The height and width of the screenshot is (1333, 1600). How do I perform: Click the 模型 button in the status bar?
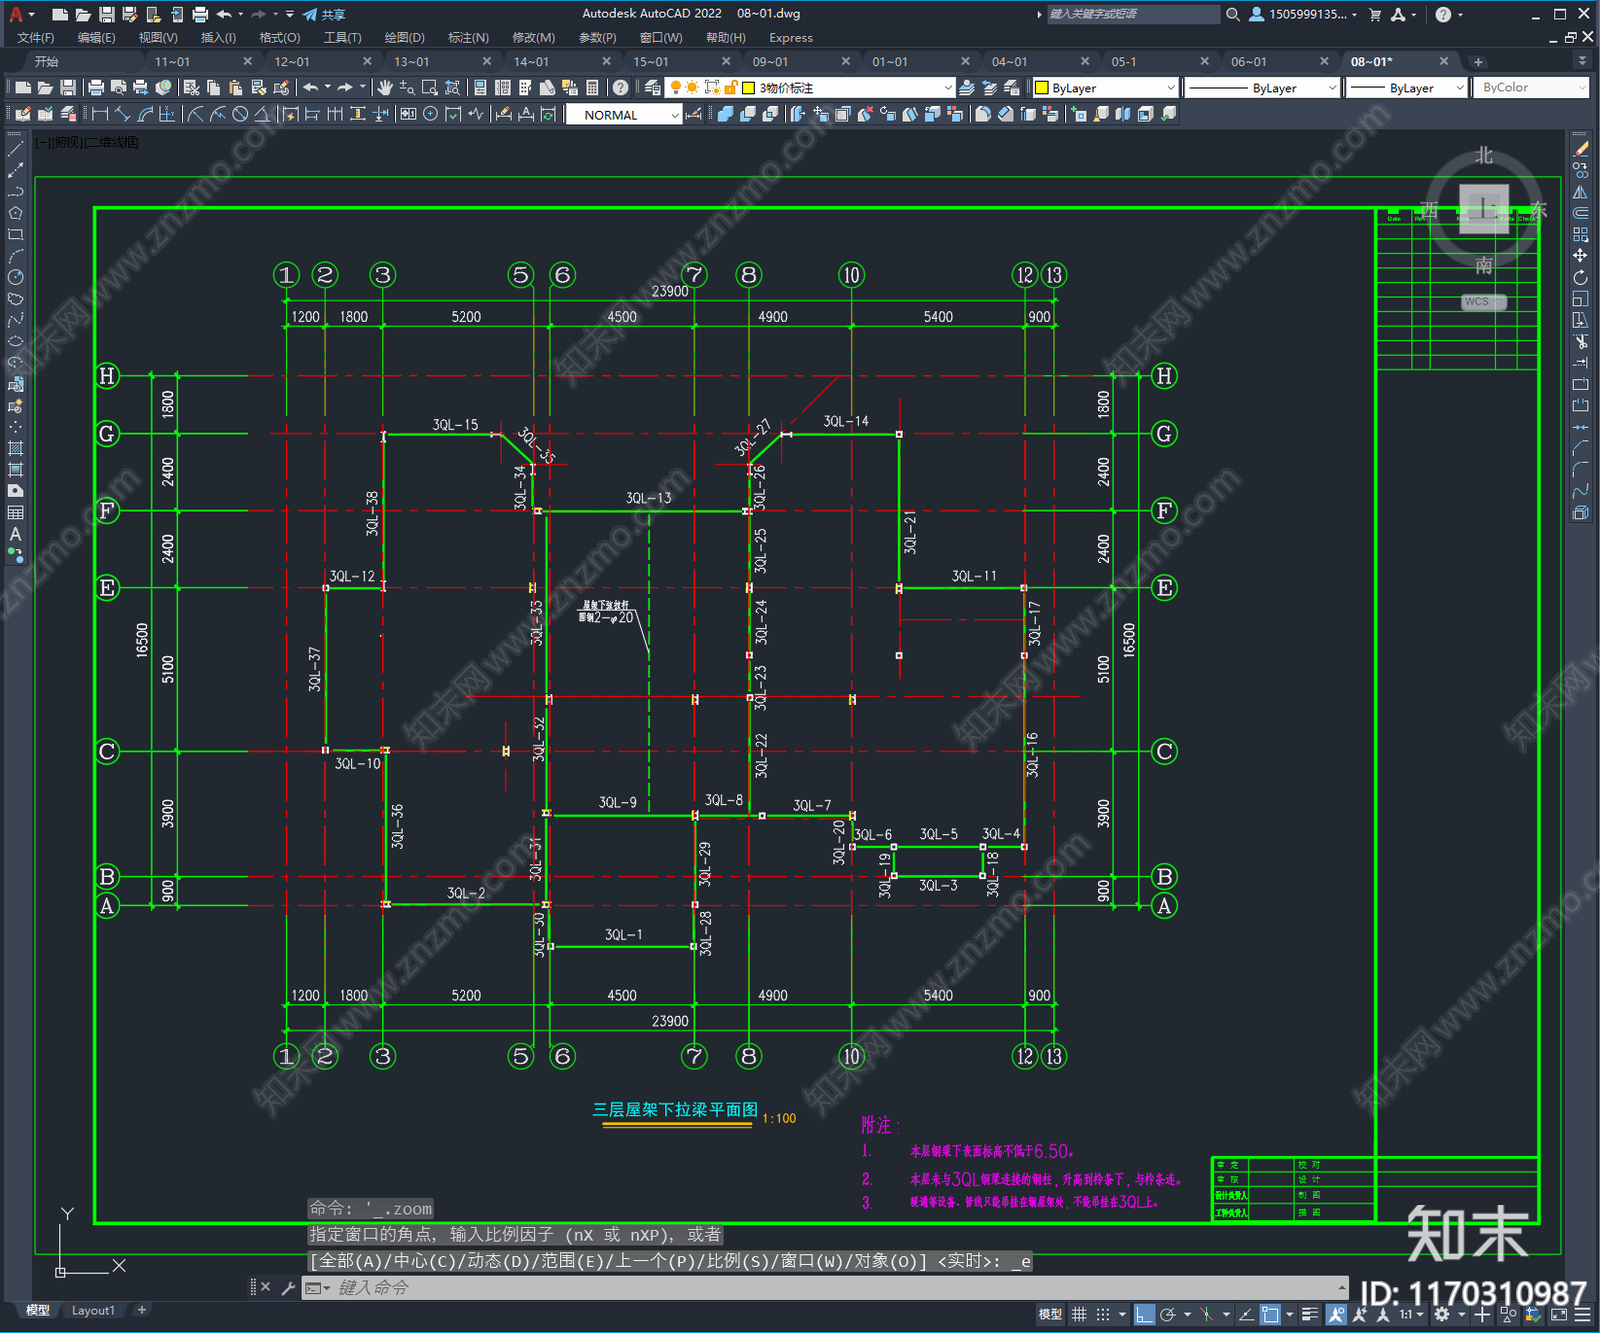pos(1050,1315)
